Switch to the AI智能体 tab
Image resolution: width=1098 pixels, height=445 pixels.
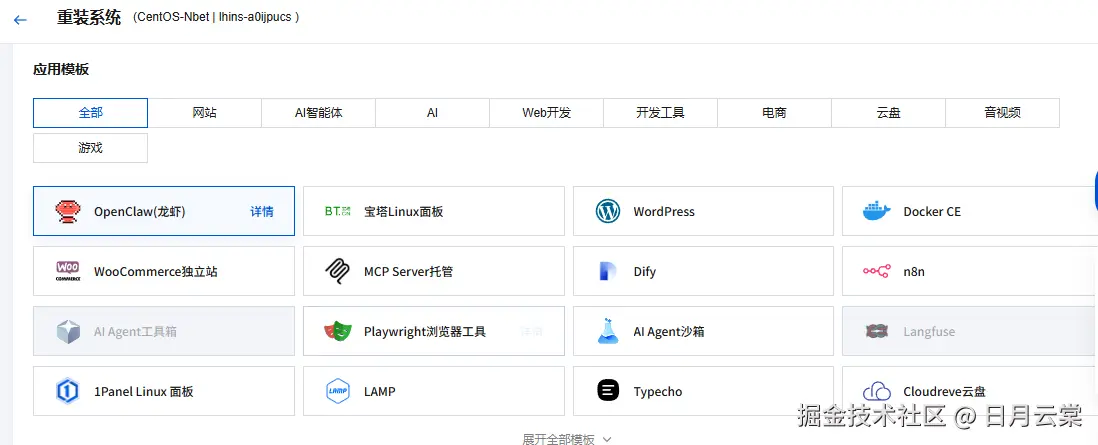click(x=319, y=113)
